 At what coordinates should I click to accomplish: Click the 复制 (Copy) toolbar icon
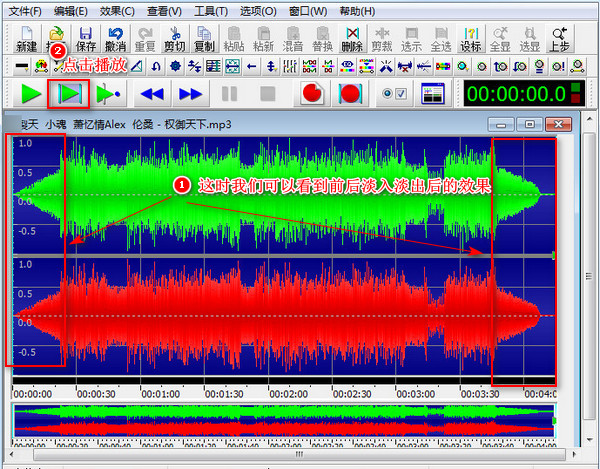(x=204, y=39)
